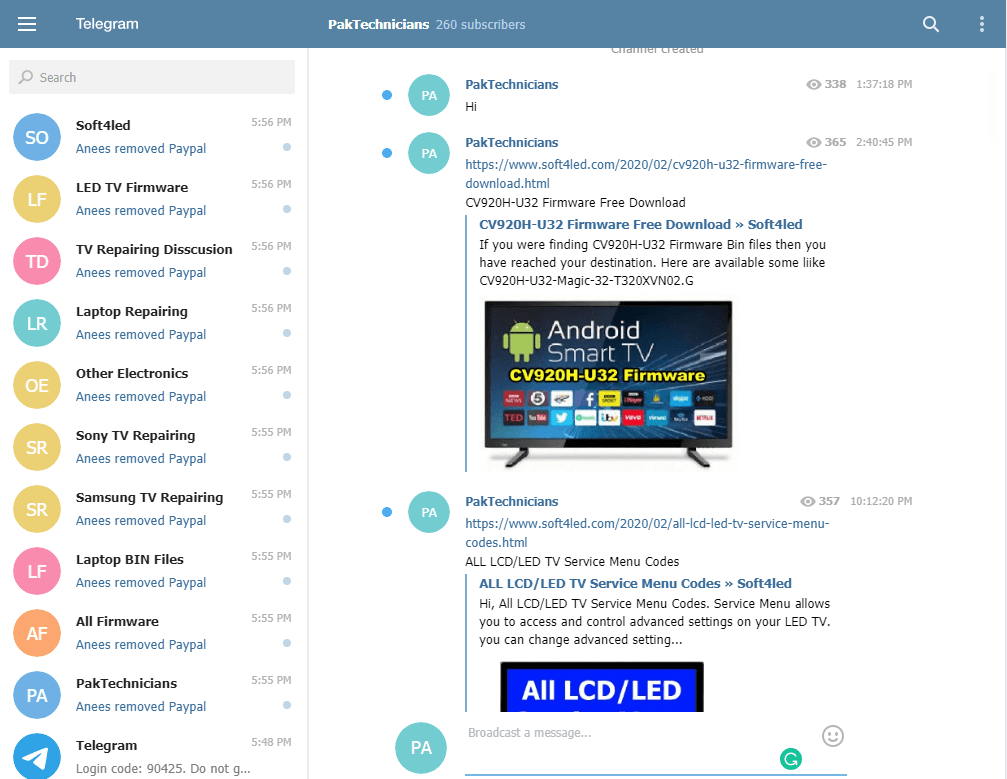Open channel info via the PakTechnicians header title
This screenshot has height=779, width=1007.
point(378,24)
